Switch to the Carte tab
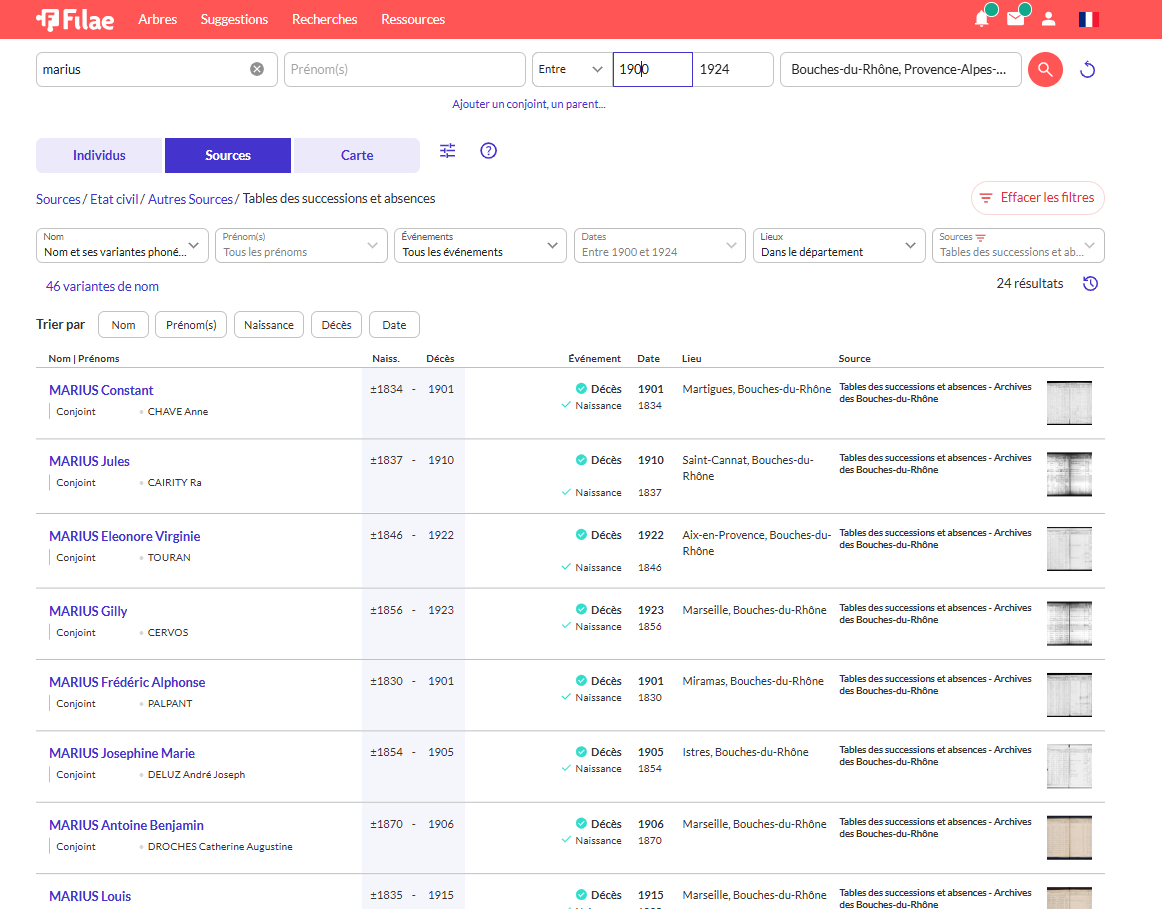1162x909 pixels. tap(357, 156)
